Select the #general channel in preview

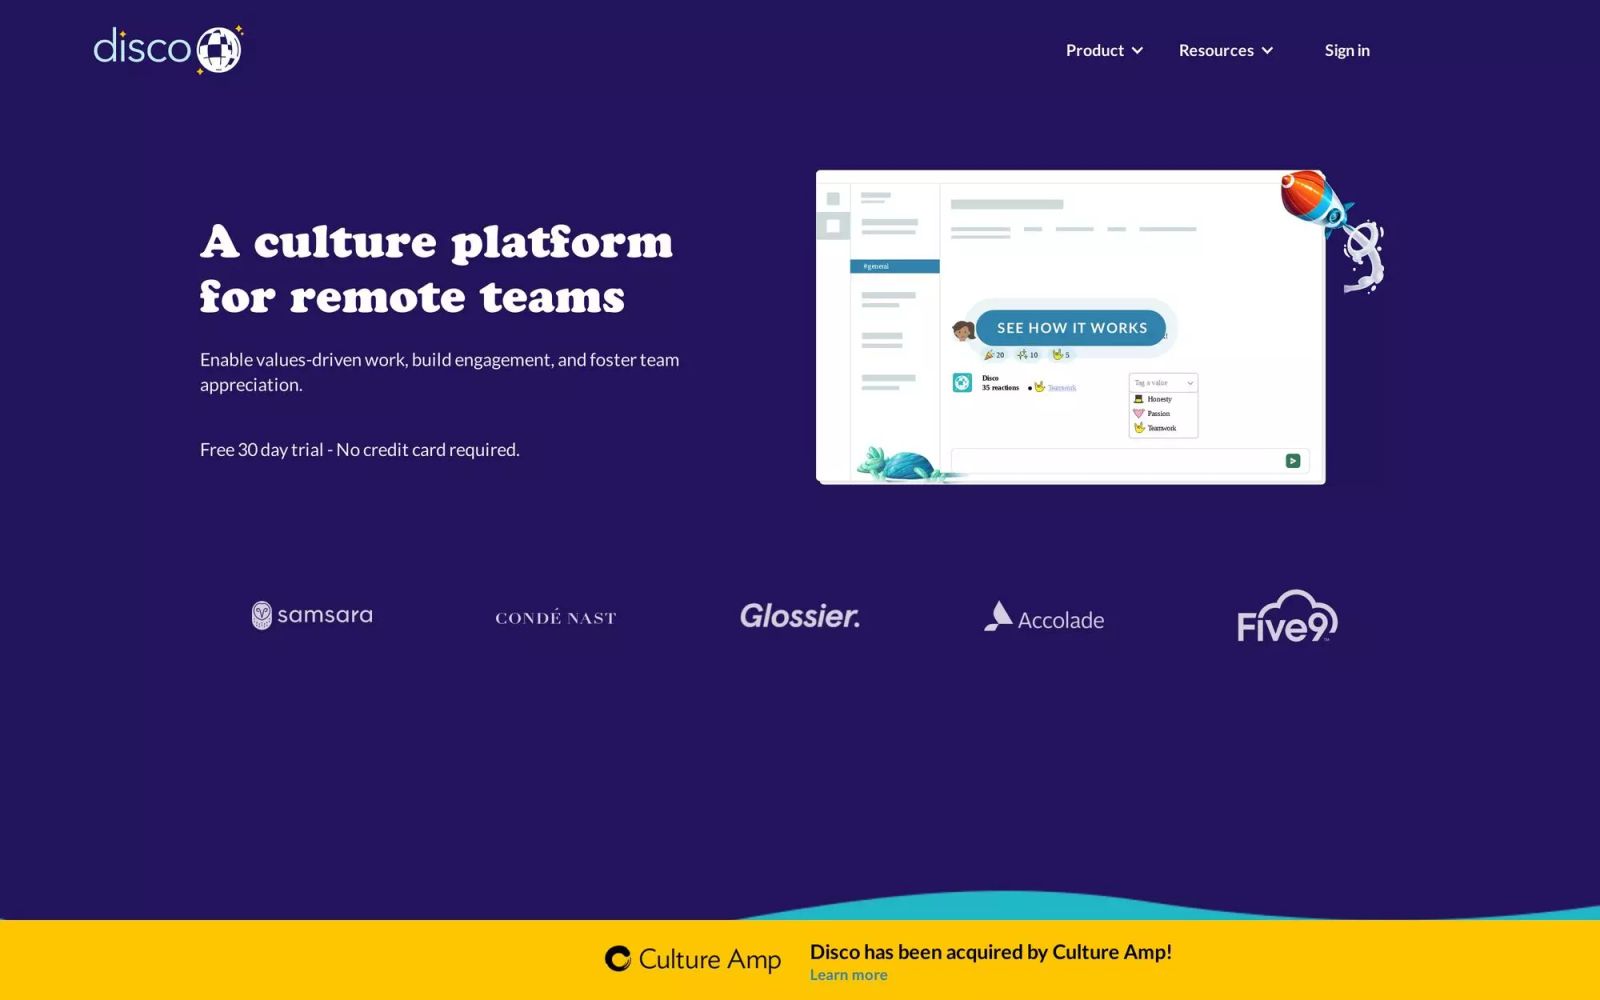click(x=894, y=266)
